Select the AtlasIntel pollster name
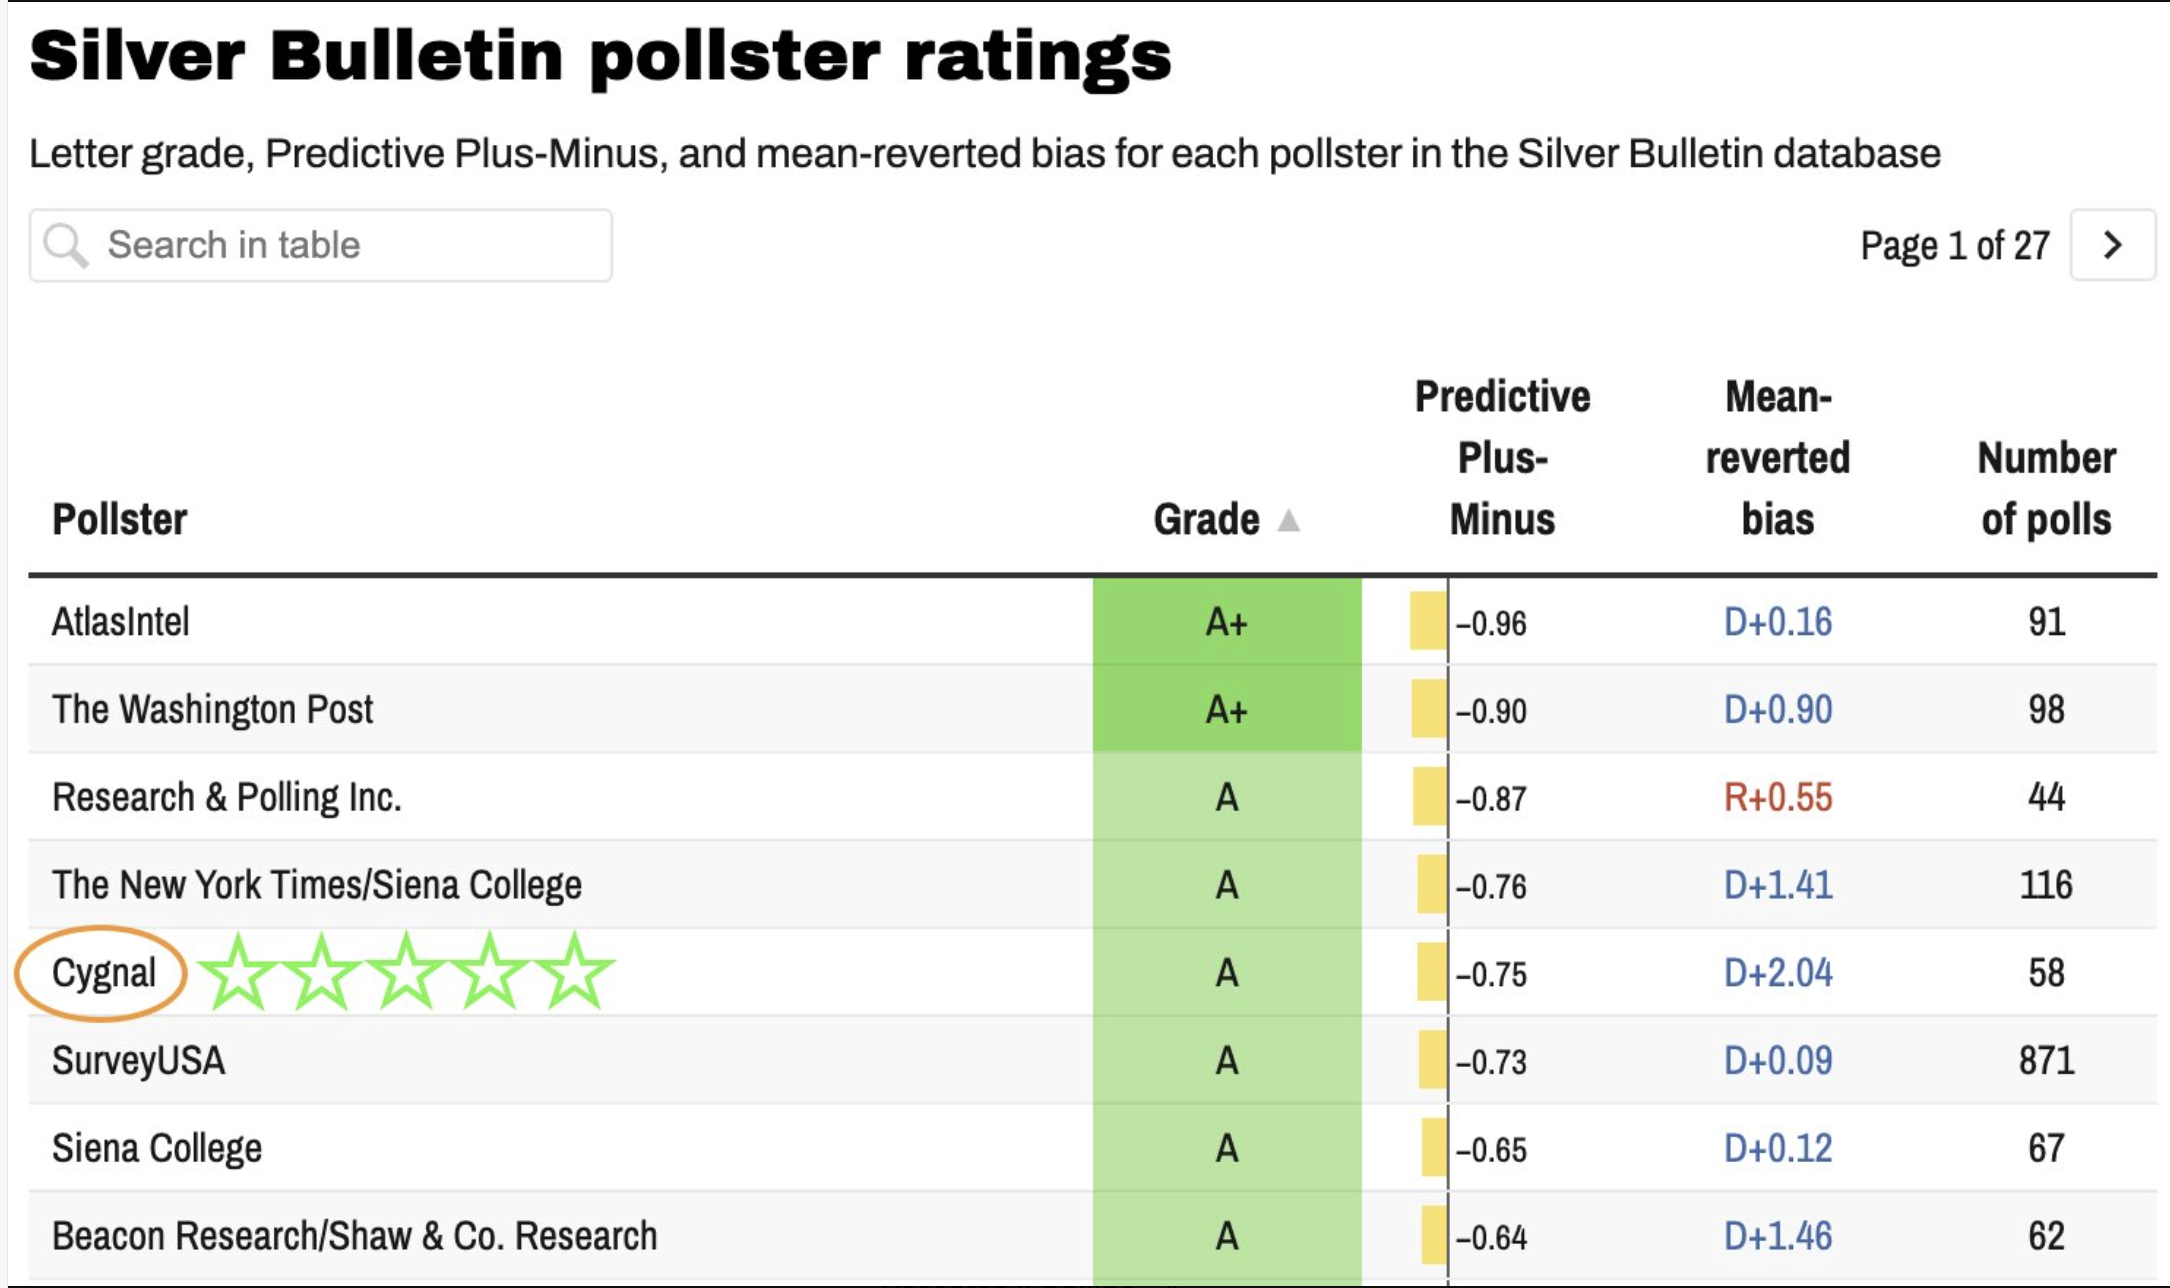2170x1288 pixels. pyautogui.click(x=121, y=622)
